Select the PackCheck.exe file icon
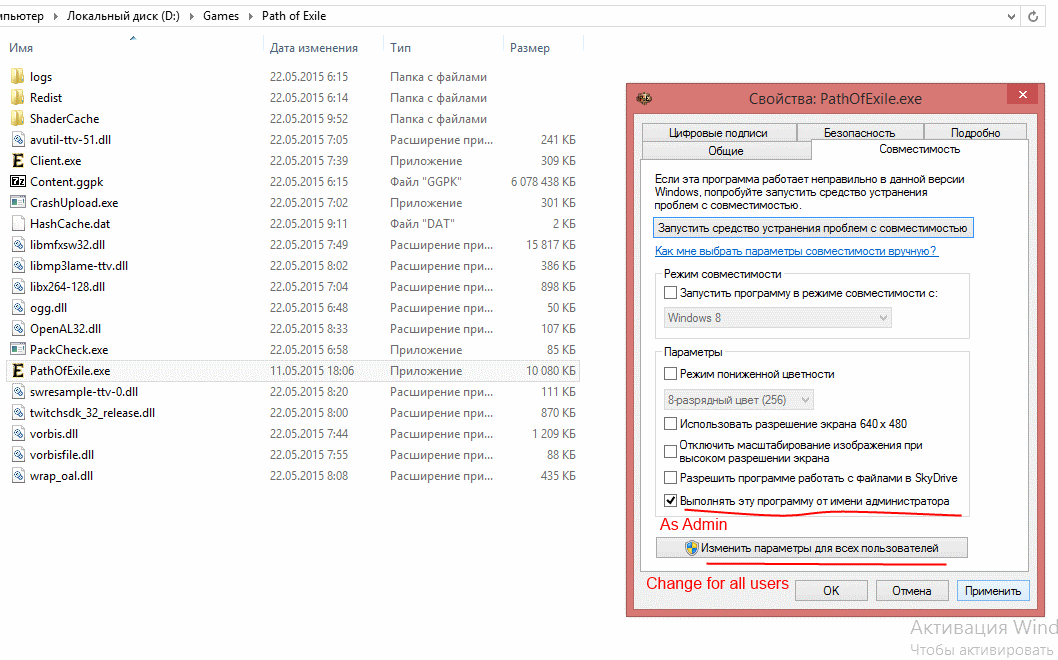 coord(17,350)
